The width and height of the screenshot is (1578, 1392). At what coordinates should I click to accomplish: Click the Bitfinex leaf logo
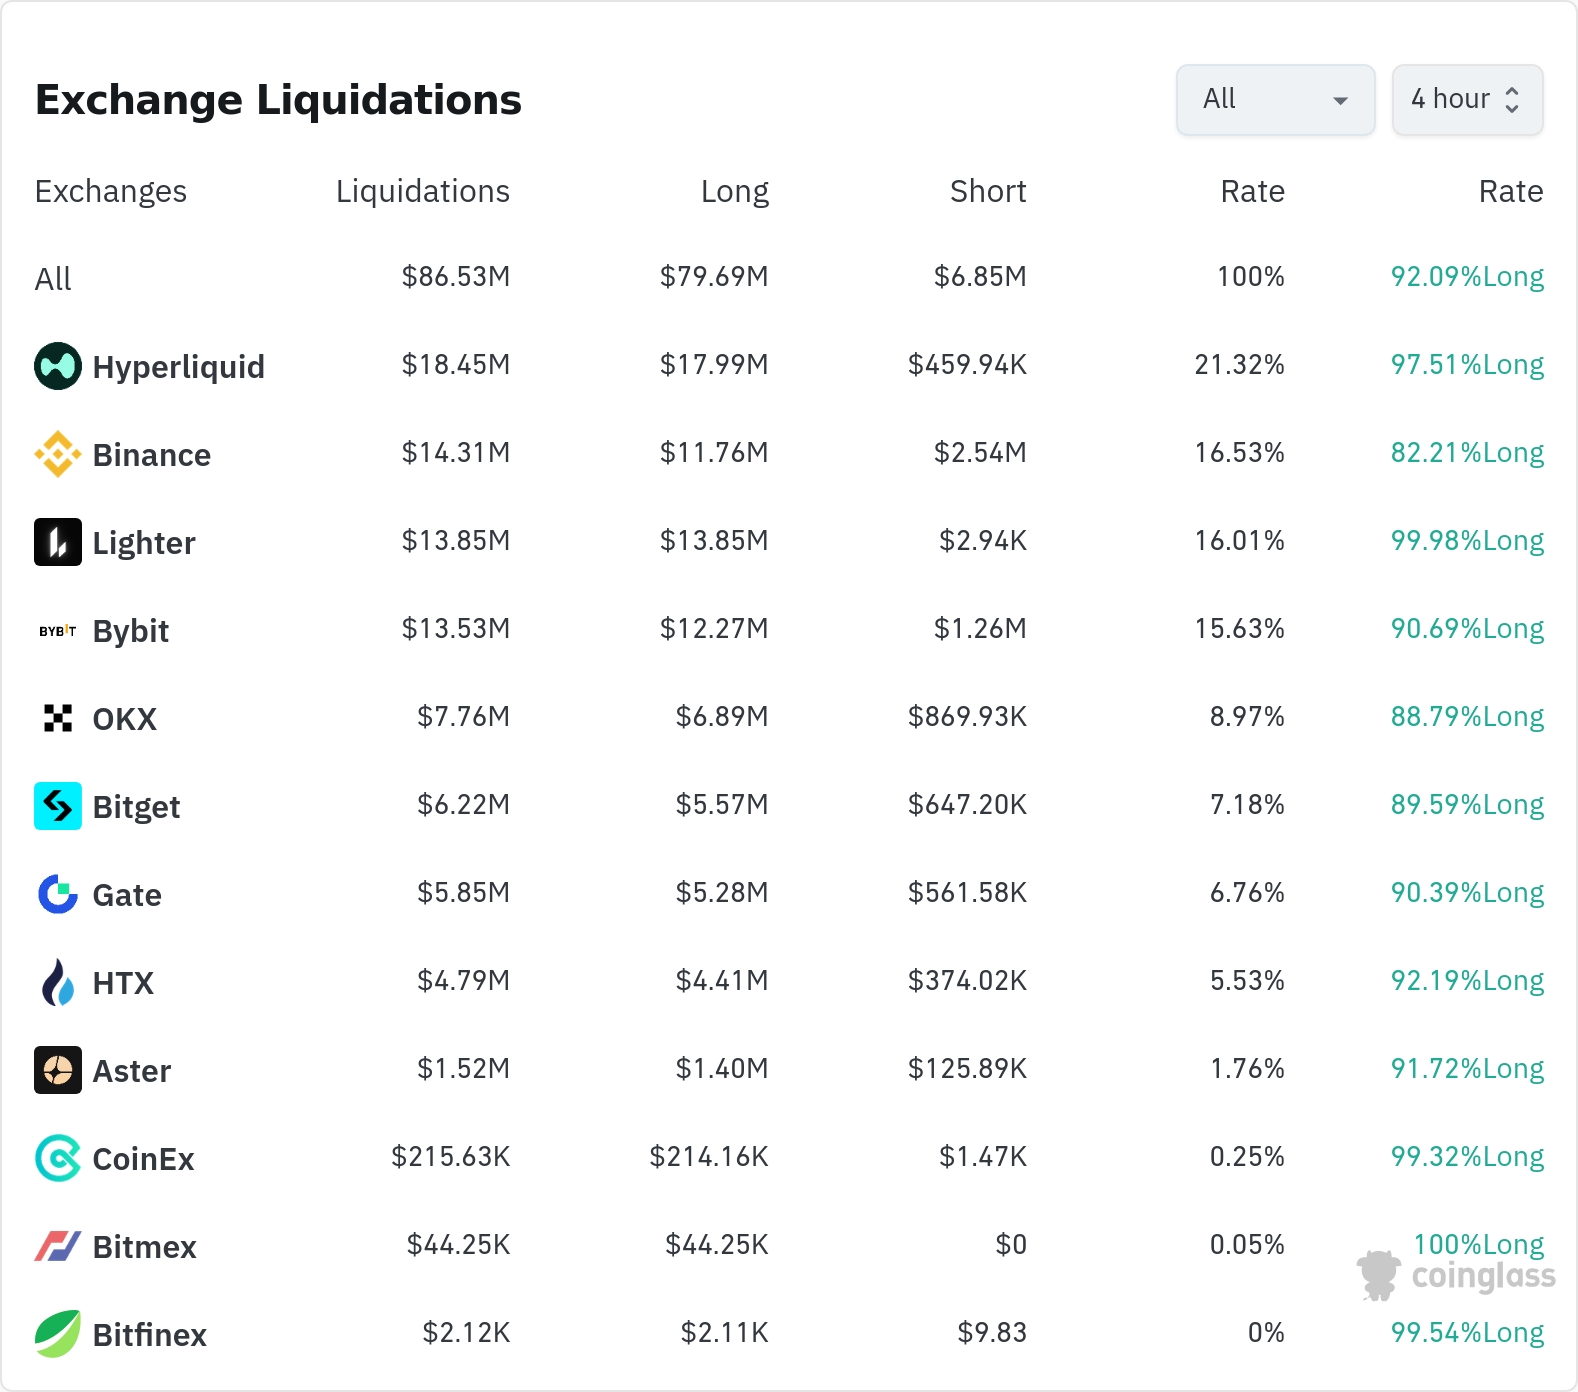click(x=58, y=1334)
